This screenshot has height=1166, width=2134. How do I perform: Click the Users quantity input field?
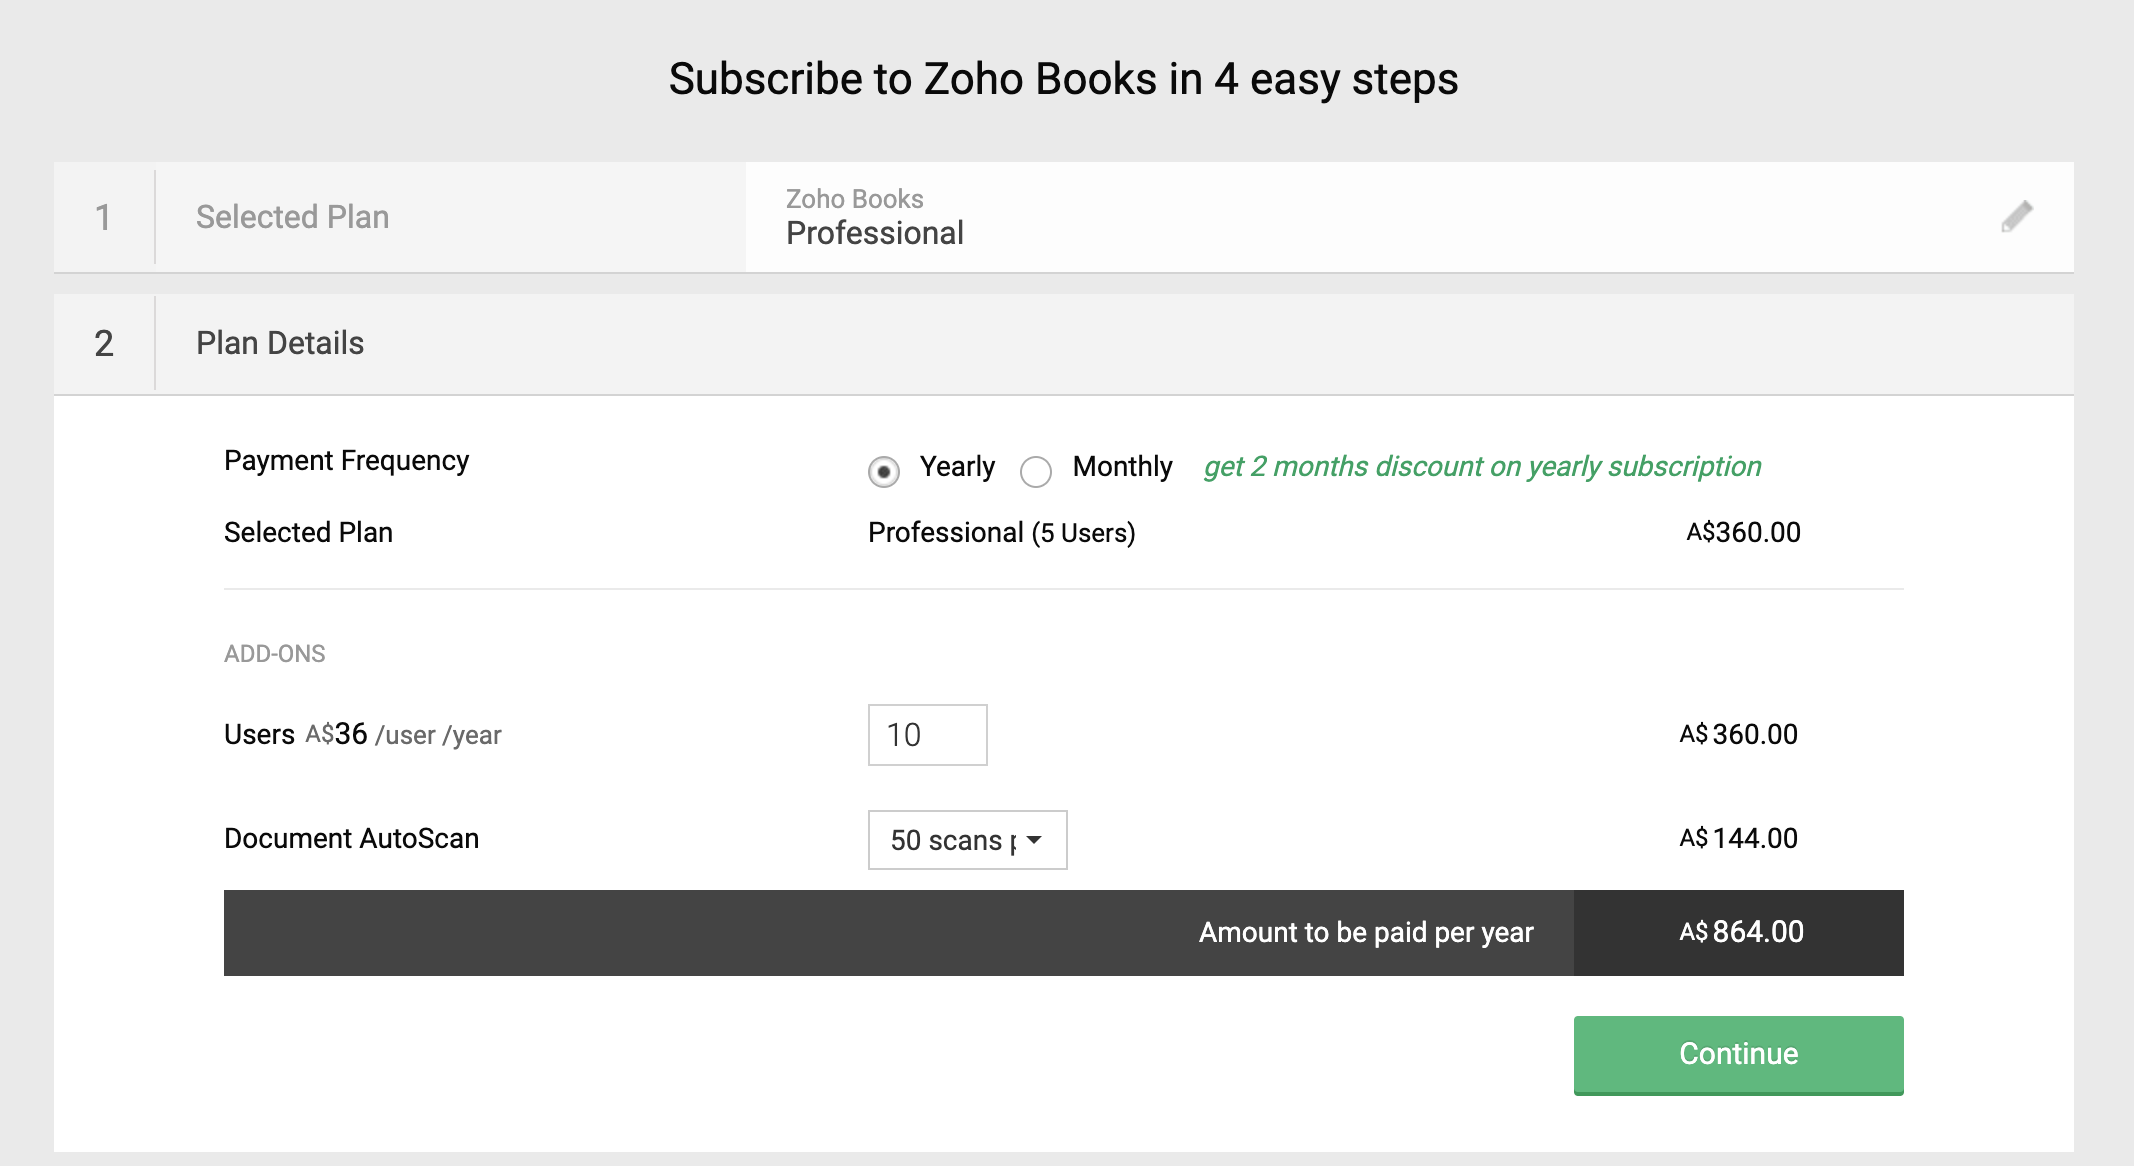click(927, 735)
